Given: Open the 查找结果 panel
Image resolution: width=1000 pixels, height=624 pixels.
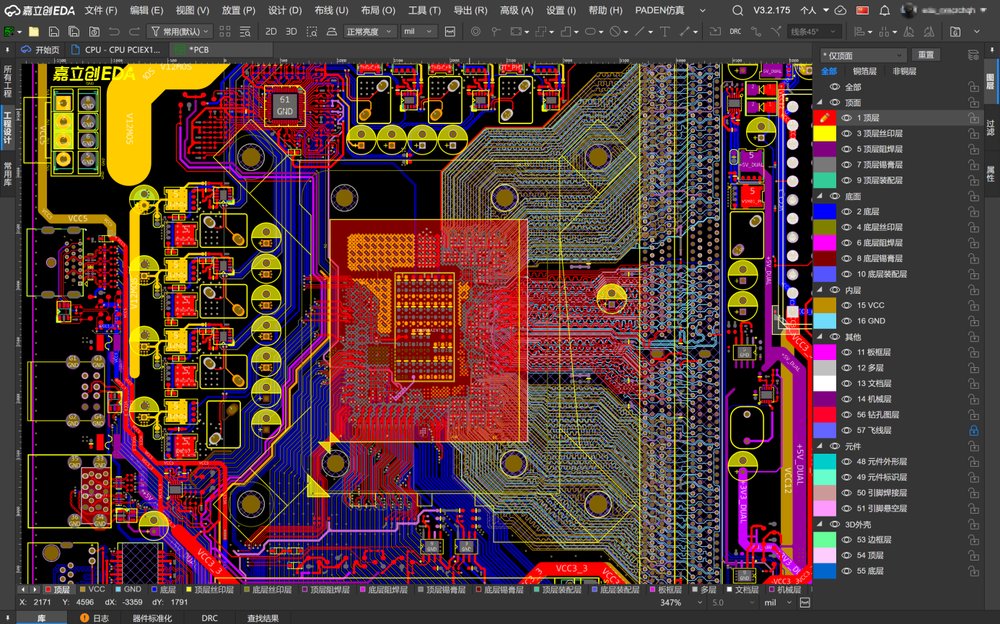Looking at the screenshot, I should (x=263, y=618).
